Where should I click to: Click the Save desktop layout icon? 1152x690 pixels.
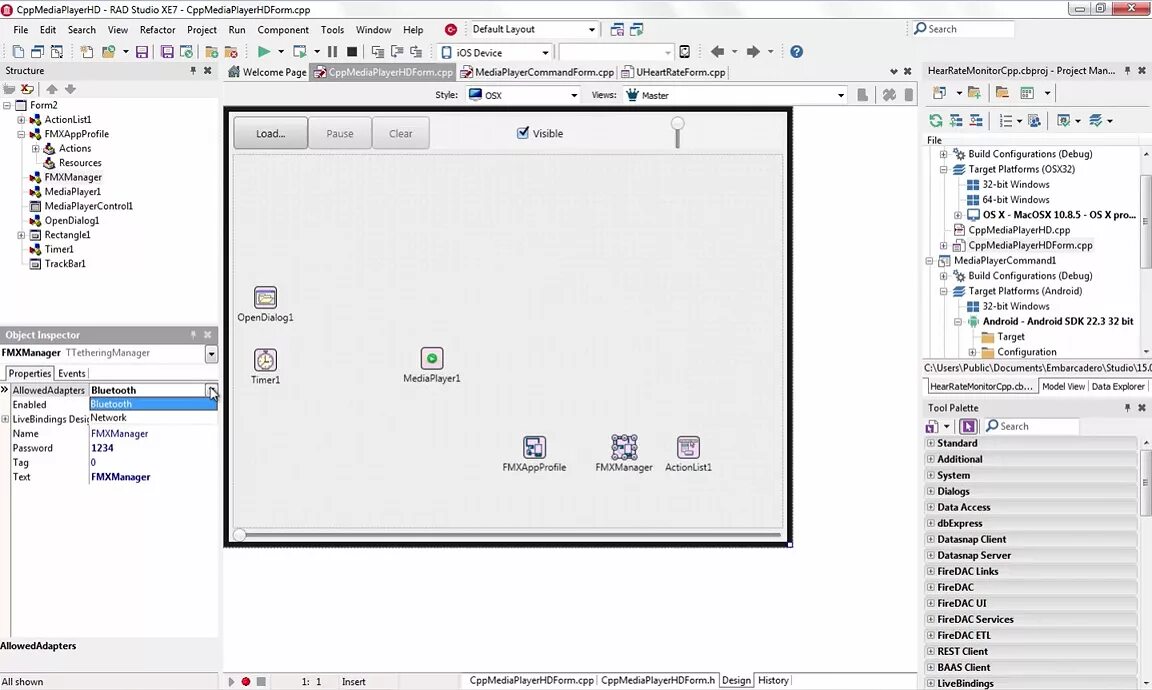pyautogui.click(x=617, y=29)
